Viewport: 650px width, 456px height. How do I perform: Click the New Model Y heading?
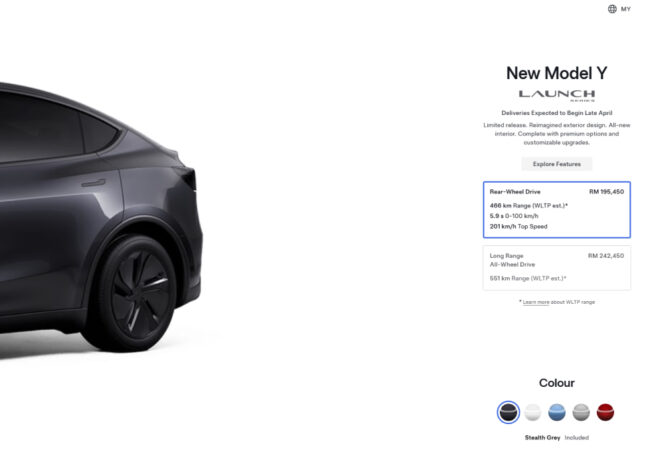click(557, 73)
